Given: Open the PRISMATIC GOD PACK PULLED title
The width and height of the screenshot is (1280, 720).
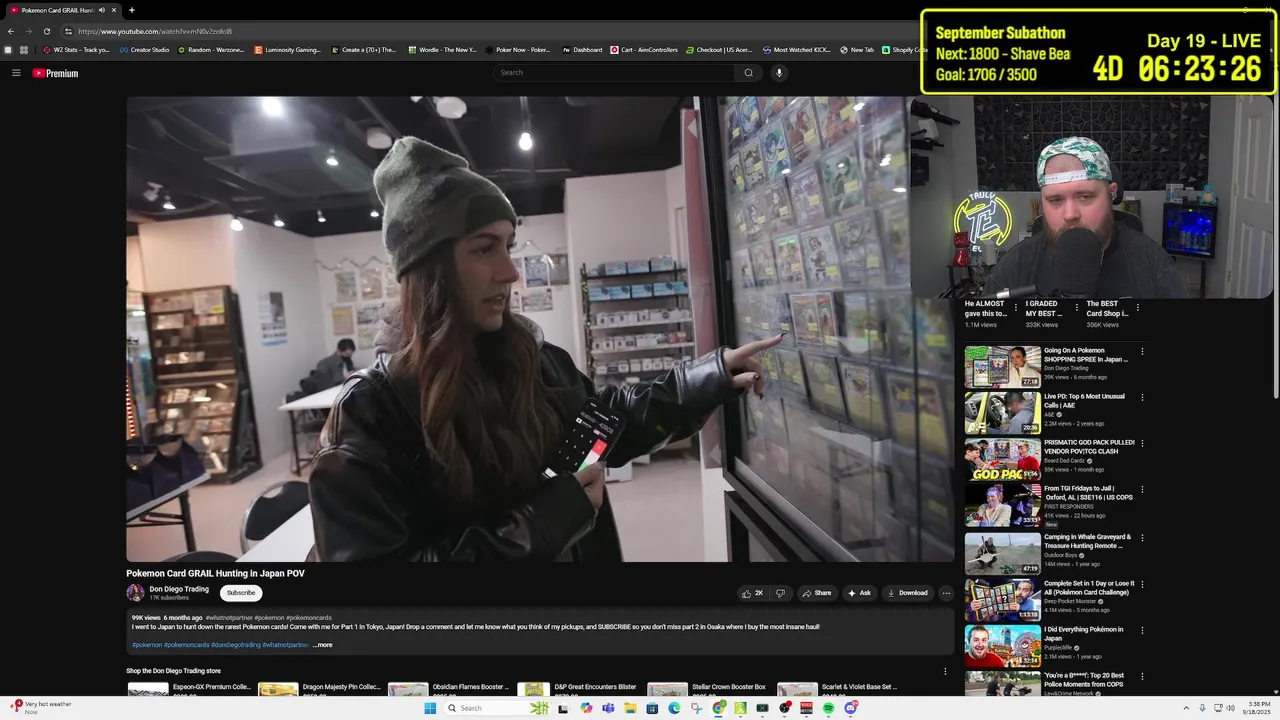Looking at the screenshot, I should (x=1089, y=447).
